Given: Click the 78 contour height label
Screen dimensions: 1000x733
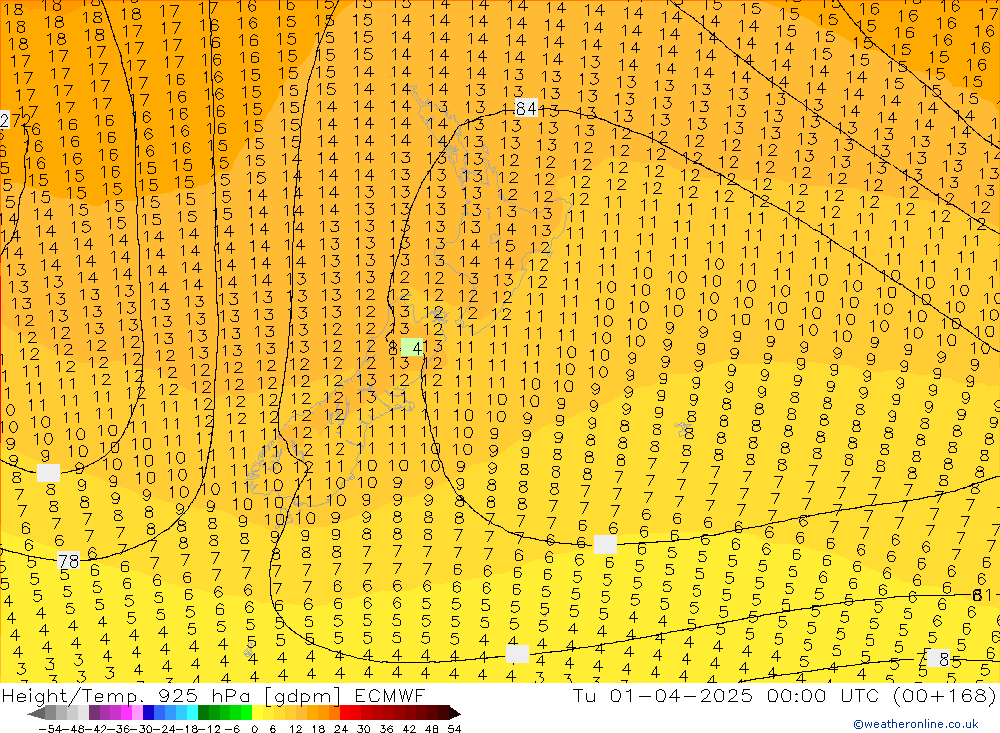Looking at the screenshot, I should [68, 561].
